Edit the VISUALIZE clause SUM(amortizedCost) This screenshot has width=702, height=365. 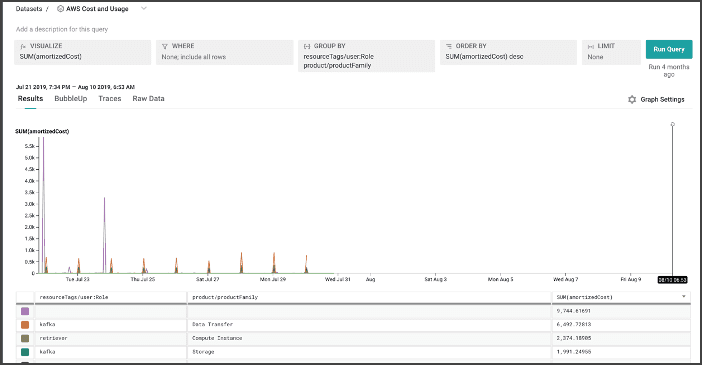(x=82, y=52)
